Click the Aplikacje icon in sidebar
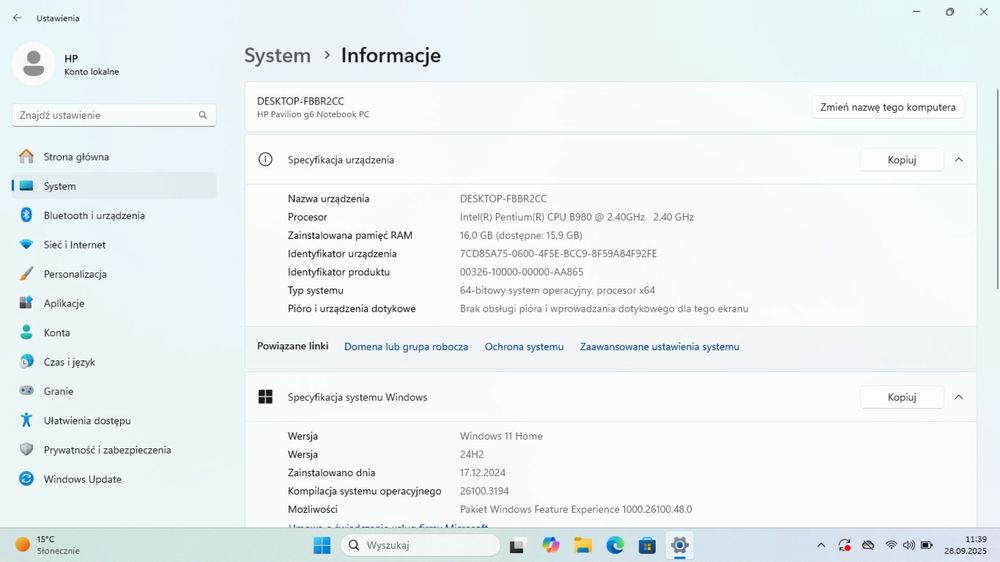The height and width of the screenshot is (562, 1000). [x=26, y=303]
